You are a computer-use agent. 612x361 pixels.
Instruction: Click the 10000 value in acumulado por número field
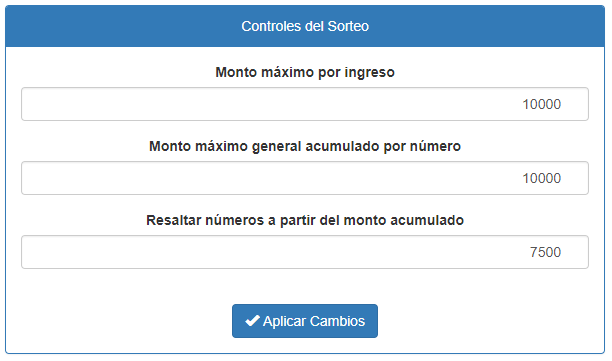(x=542, y=178)
